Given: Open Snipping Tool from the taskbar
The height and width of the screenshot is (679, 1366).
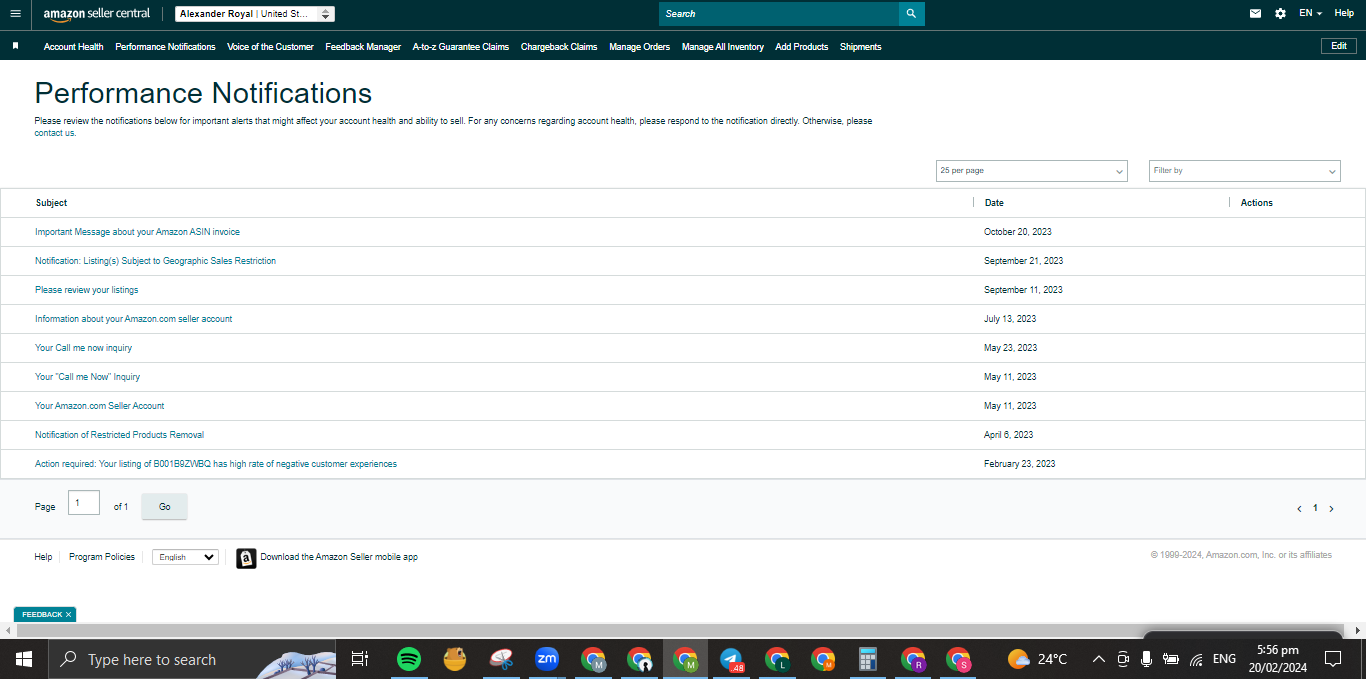Looking at the screenshot, I should (501, 659).
